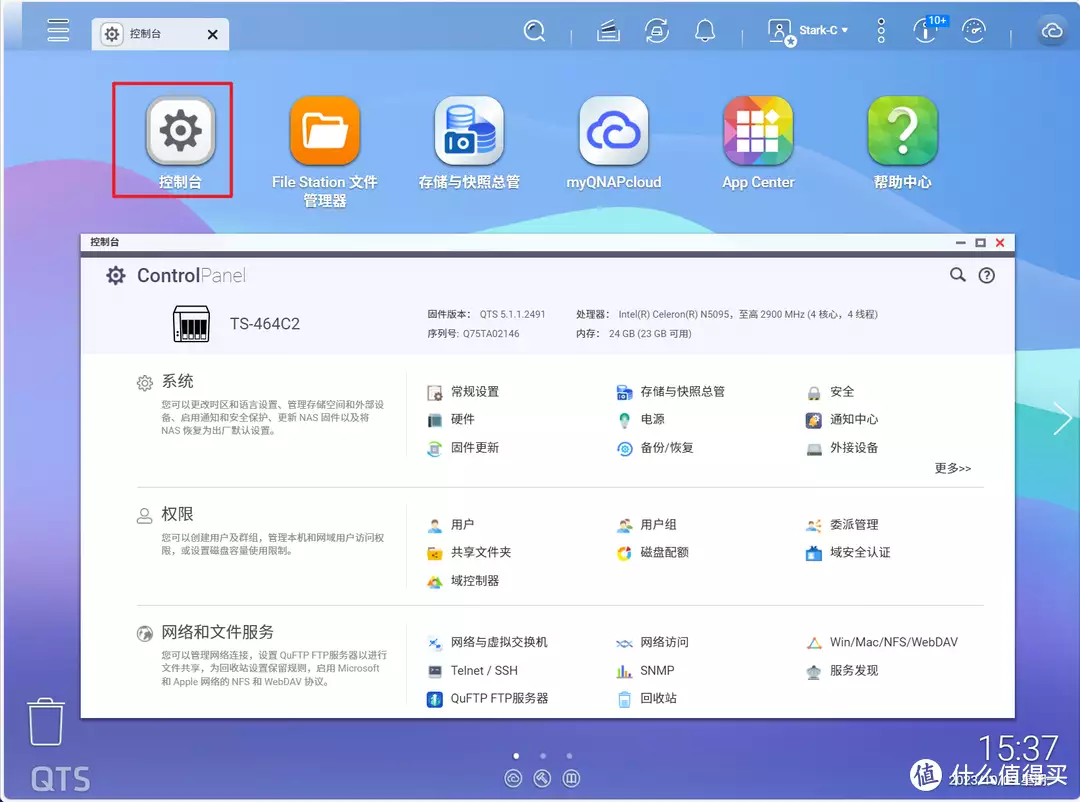The image size is (1080, 802).
Task: Click 更多>> to show more system items
Action: [953, 469]
